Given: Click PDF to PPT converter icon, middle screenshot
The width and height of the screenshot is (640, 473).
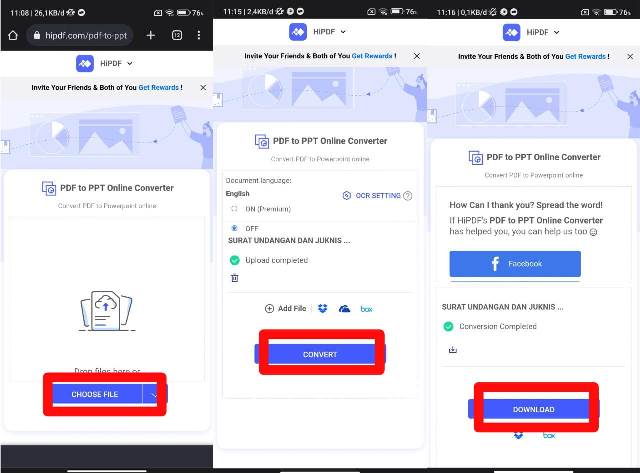Looking at the screenshot, I should click(x=262, y=141).
